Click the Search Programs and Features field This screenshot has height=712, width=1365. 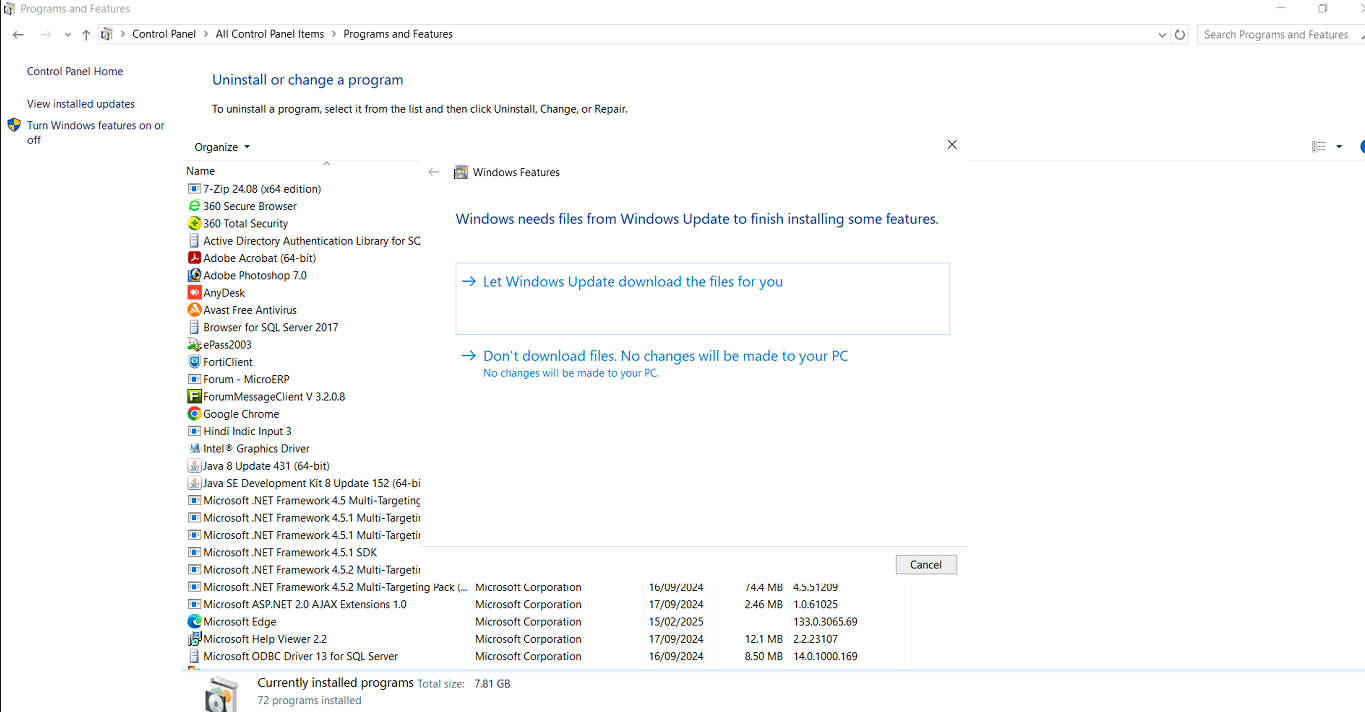1278,34
